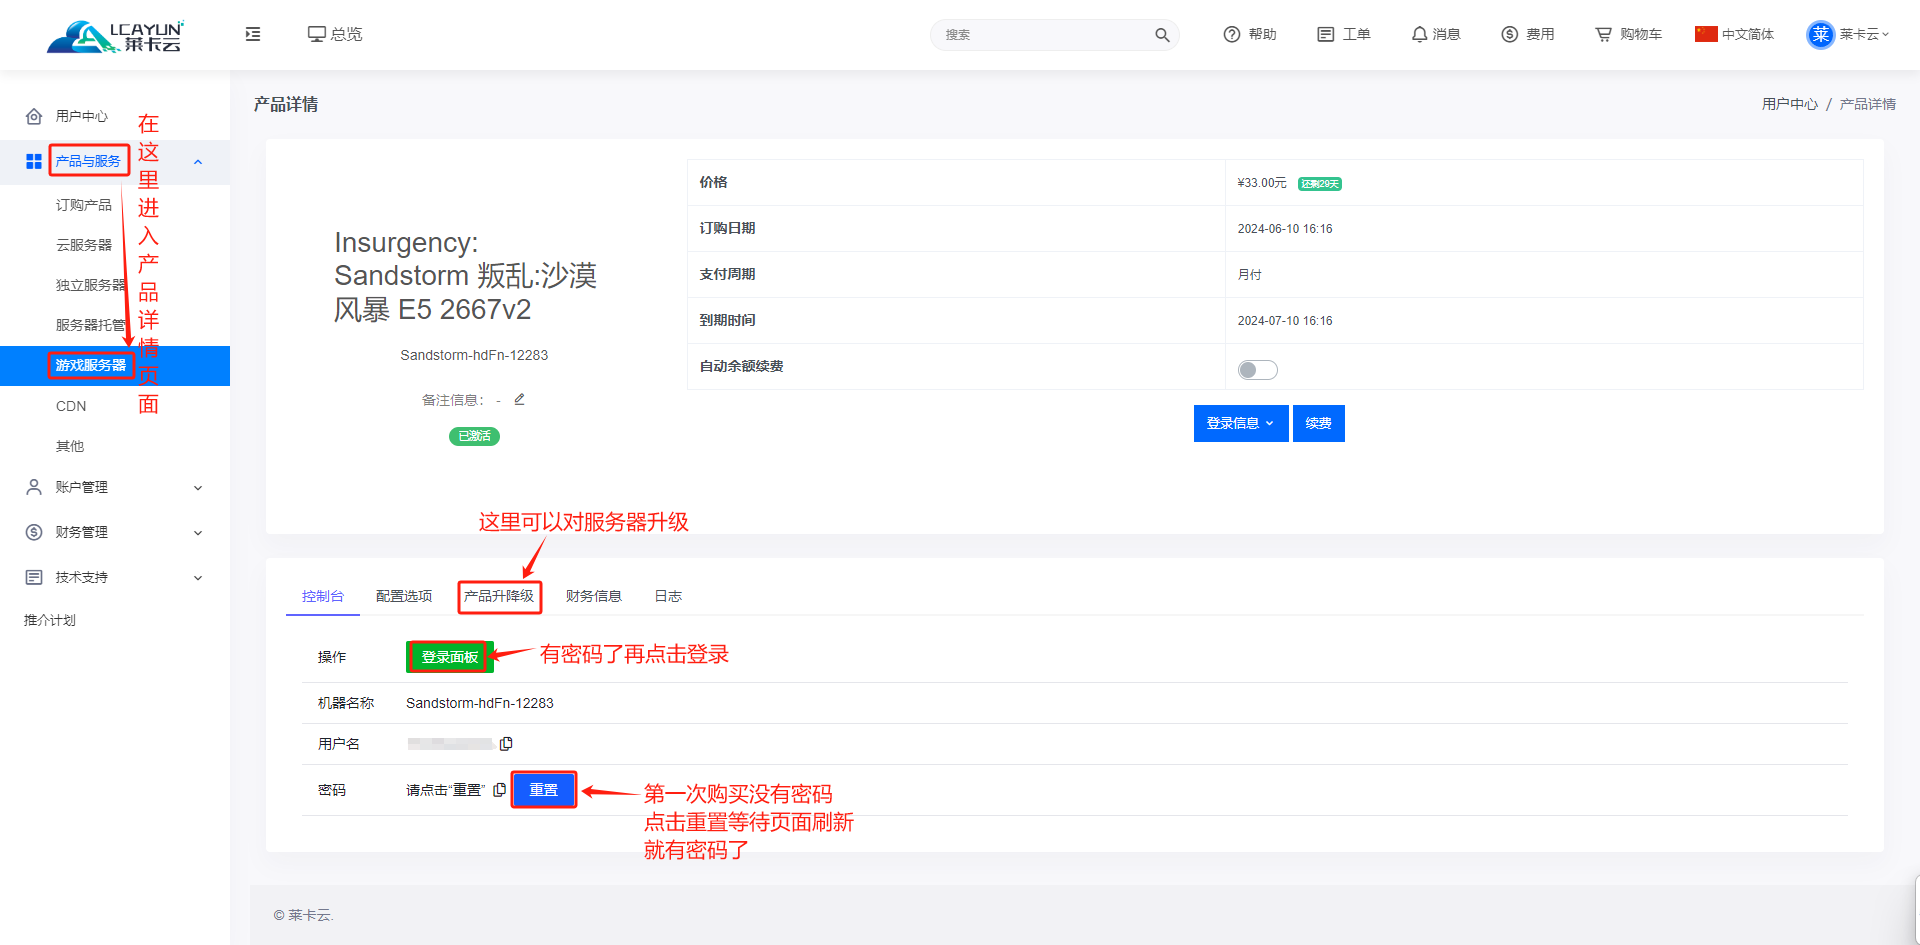The width and height of the screenshot is (1920, 945).
Task: Open 消息 notifications bell
Action: (1436, 34)
